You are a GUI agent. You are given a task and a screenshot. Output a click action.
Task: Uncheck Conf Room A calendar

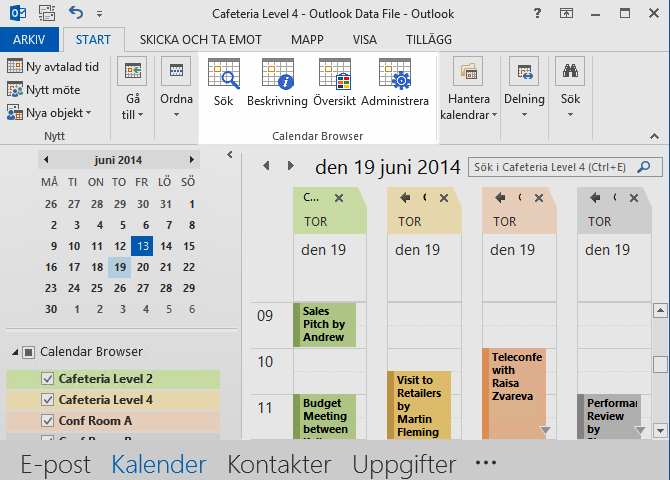[47, 421]
